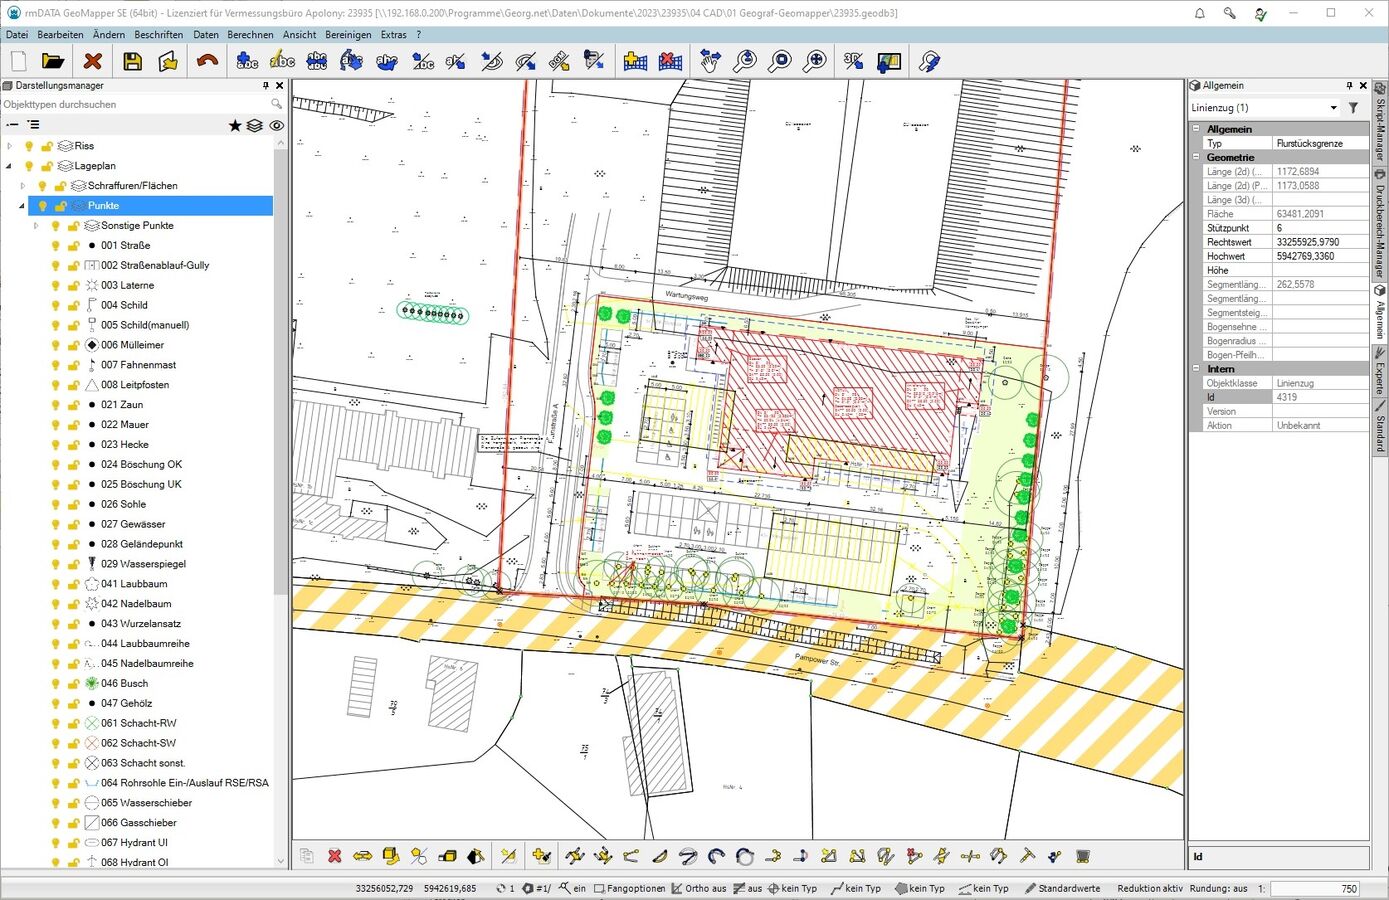Screen dimensions: 1389x900
Task: Click Fangoptionen in the status bar
Action: tap(629, 888)
